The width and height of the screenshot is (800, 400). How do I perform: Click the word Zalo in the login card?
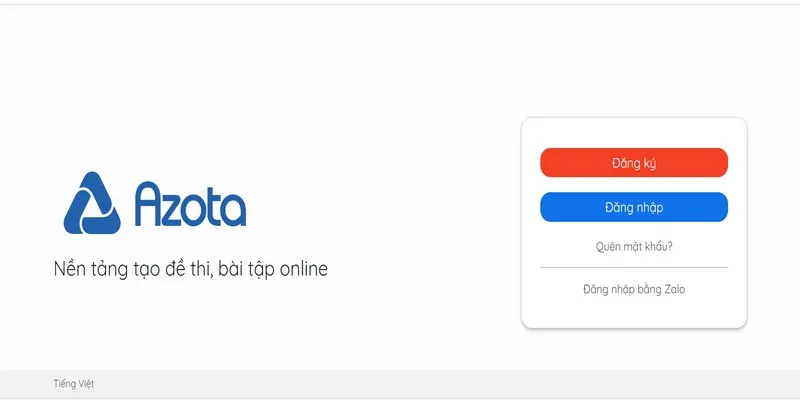tap(674, 289)
